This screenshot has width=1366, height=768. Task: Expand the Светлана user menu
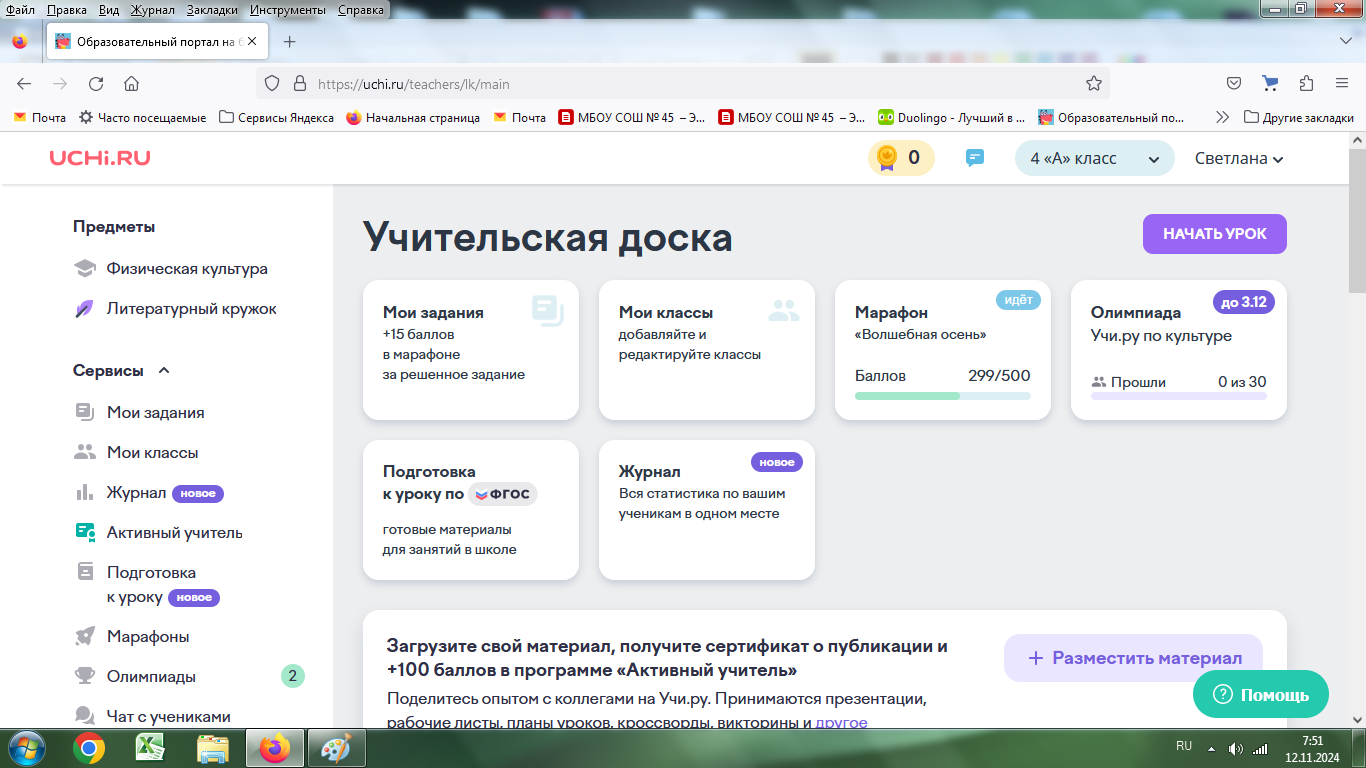click(x=1239, y=158)
